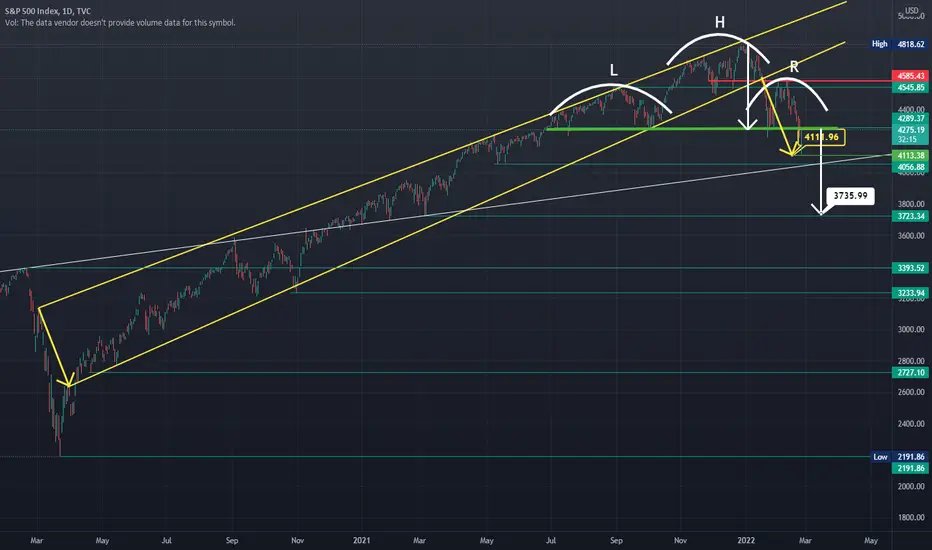932x550 pixels.
Task: Click the 4545.85 price axis label
Action: coord(911,87)
